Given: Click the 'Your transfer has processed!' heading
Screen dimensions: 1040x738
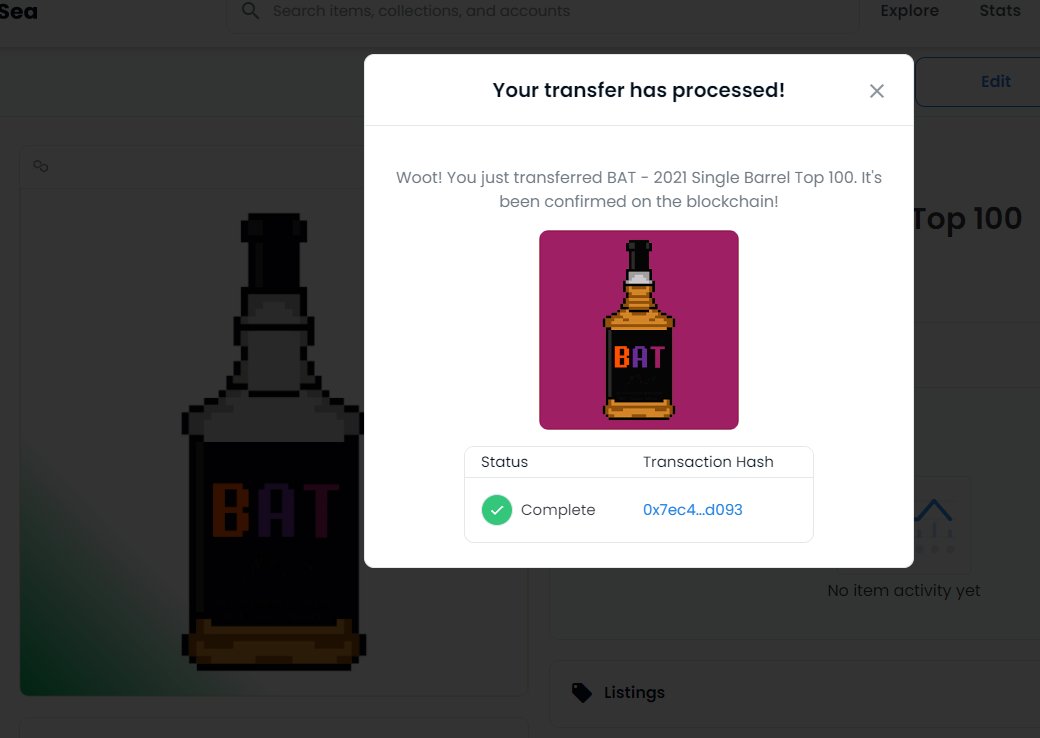Looking at the screenshot, I should click(639, 90).
